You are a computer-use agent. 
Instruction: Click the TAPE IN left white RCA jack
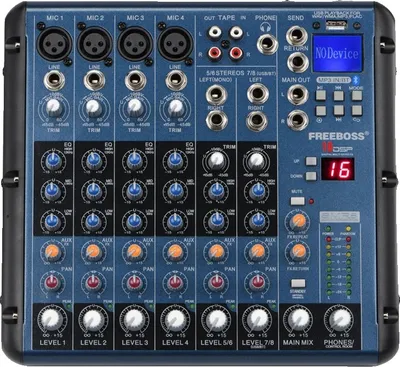236,33
